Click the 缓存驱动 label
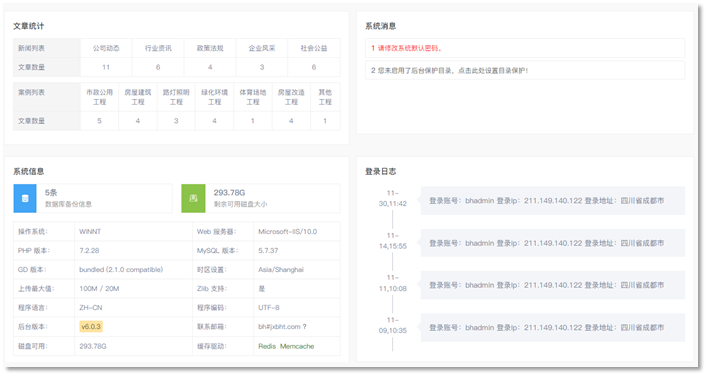 pyautogui.click(x=211, y=346)
